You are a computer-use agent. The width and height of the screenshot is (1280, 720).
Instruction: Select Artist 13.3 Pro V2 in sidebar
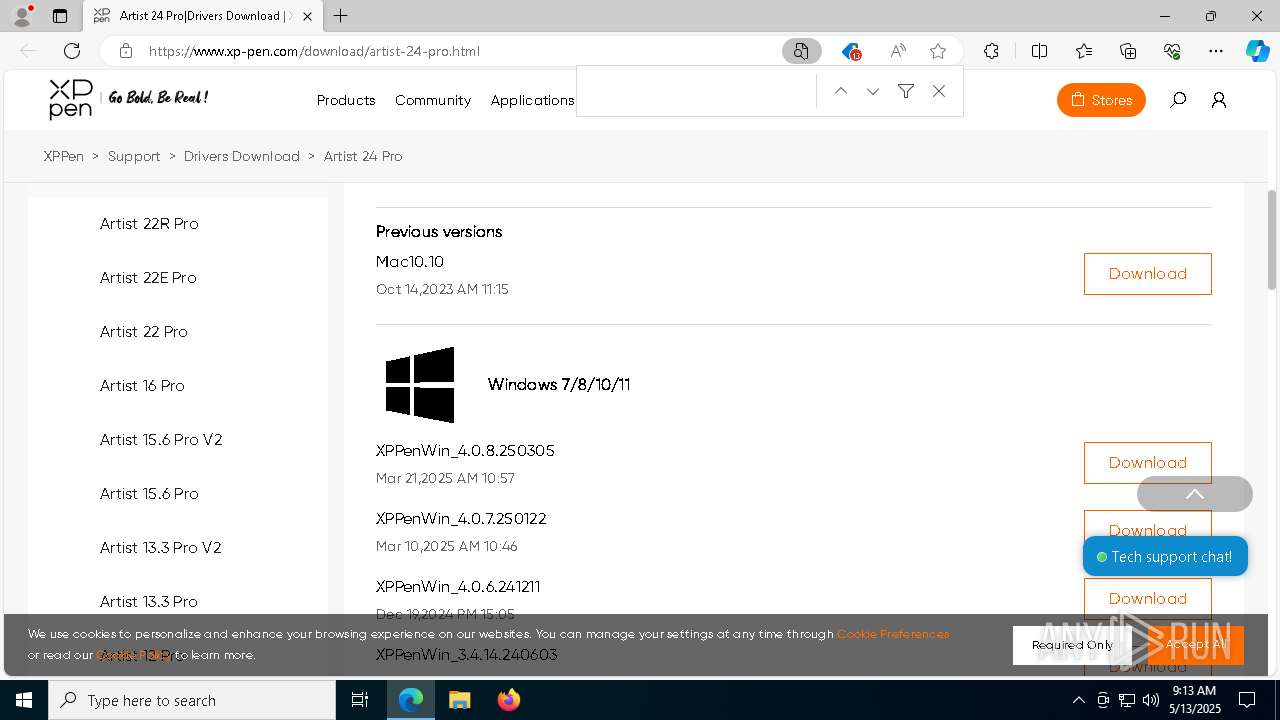[161, 548]
